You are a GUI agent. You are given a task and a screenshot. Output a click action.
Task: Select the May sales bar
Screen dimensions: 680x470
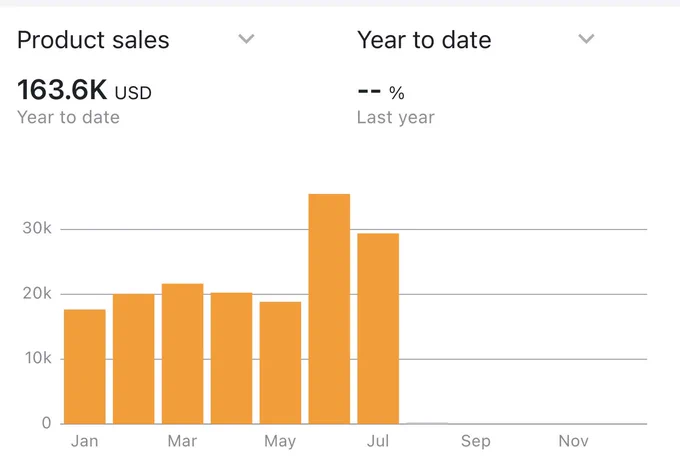(280, 362)
